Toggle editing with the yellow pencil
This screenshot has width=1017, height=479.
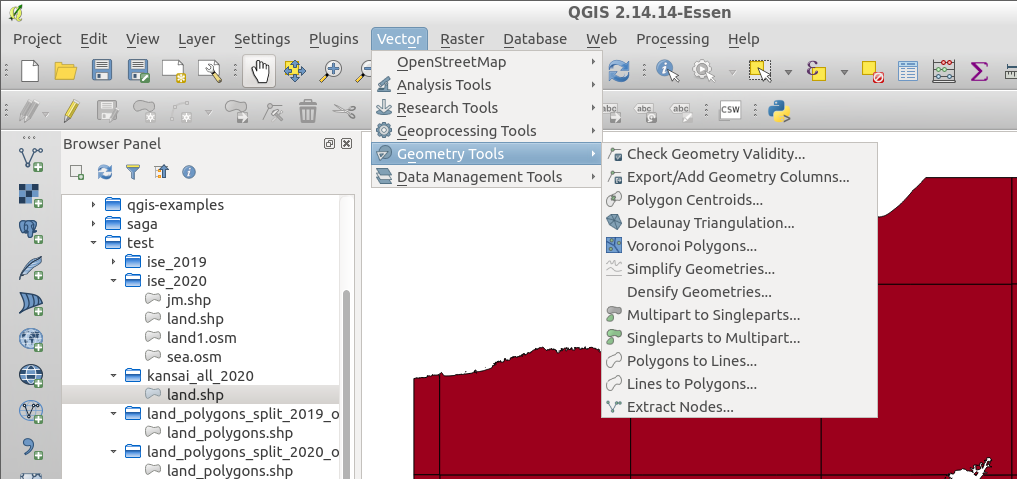(71, 111)
